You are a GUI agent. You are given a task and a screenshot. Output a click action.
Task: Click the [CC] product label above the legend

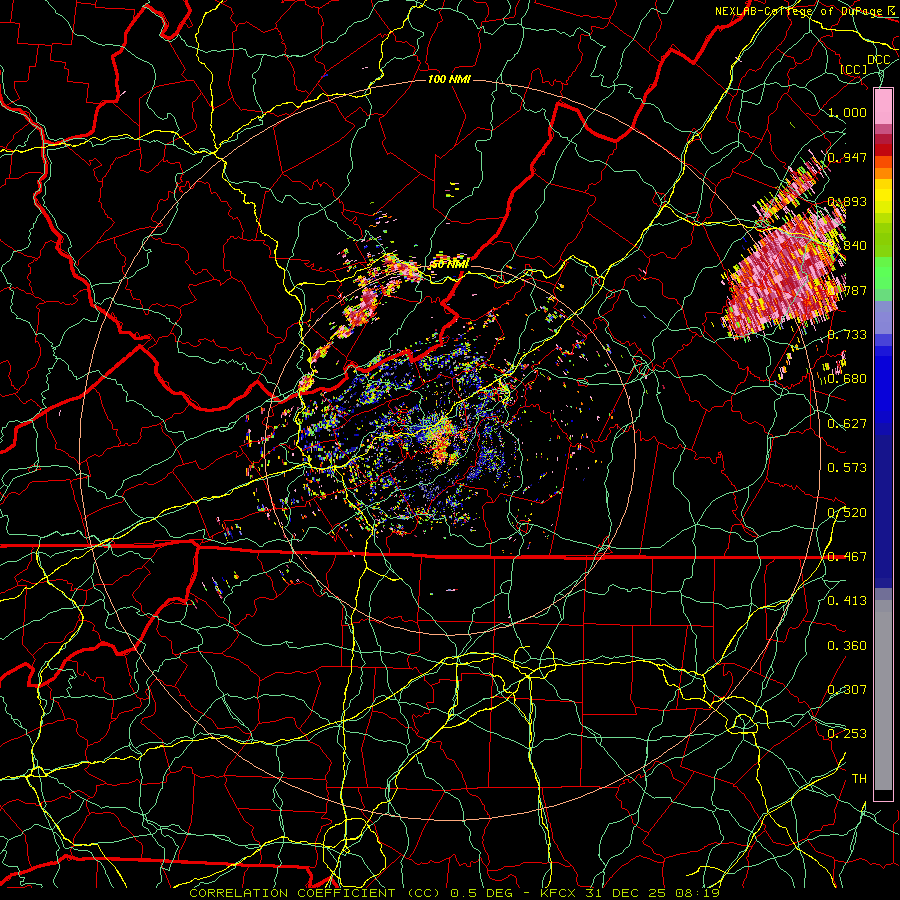pos(854,69)
